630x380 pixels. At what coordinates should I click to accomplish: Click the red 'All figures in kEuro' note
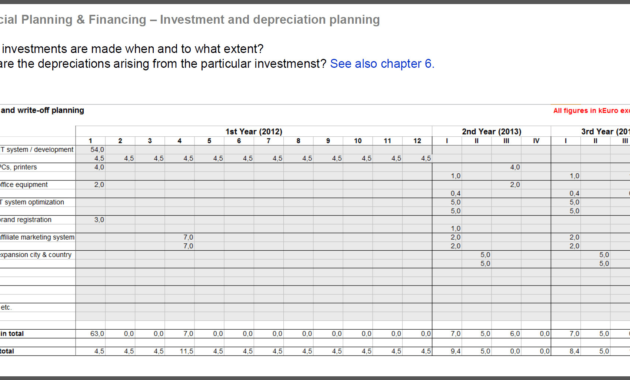591,111
